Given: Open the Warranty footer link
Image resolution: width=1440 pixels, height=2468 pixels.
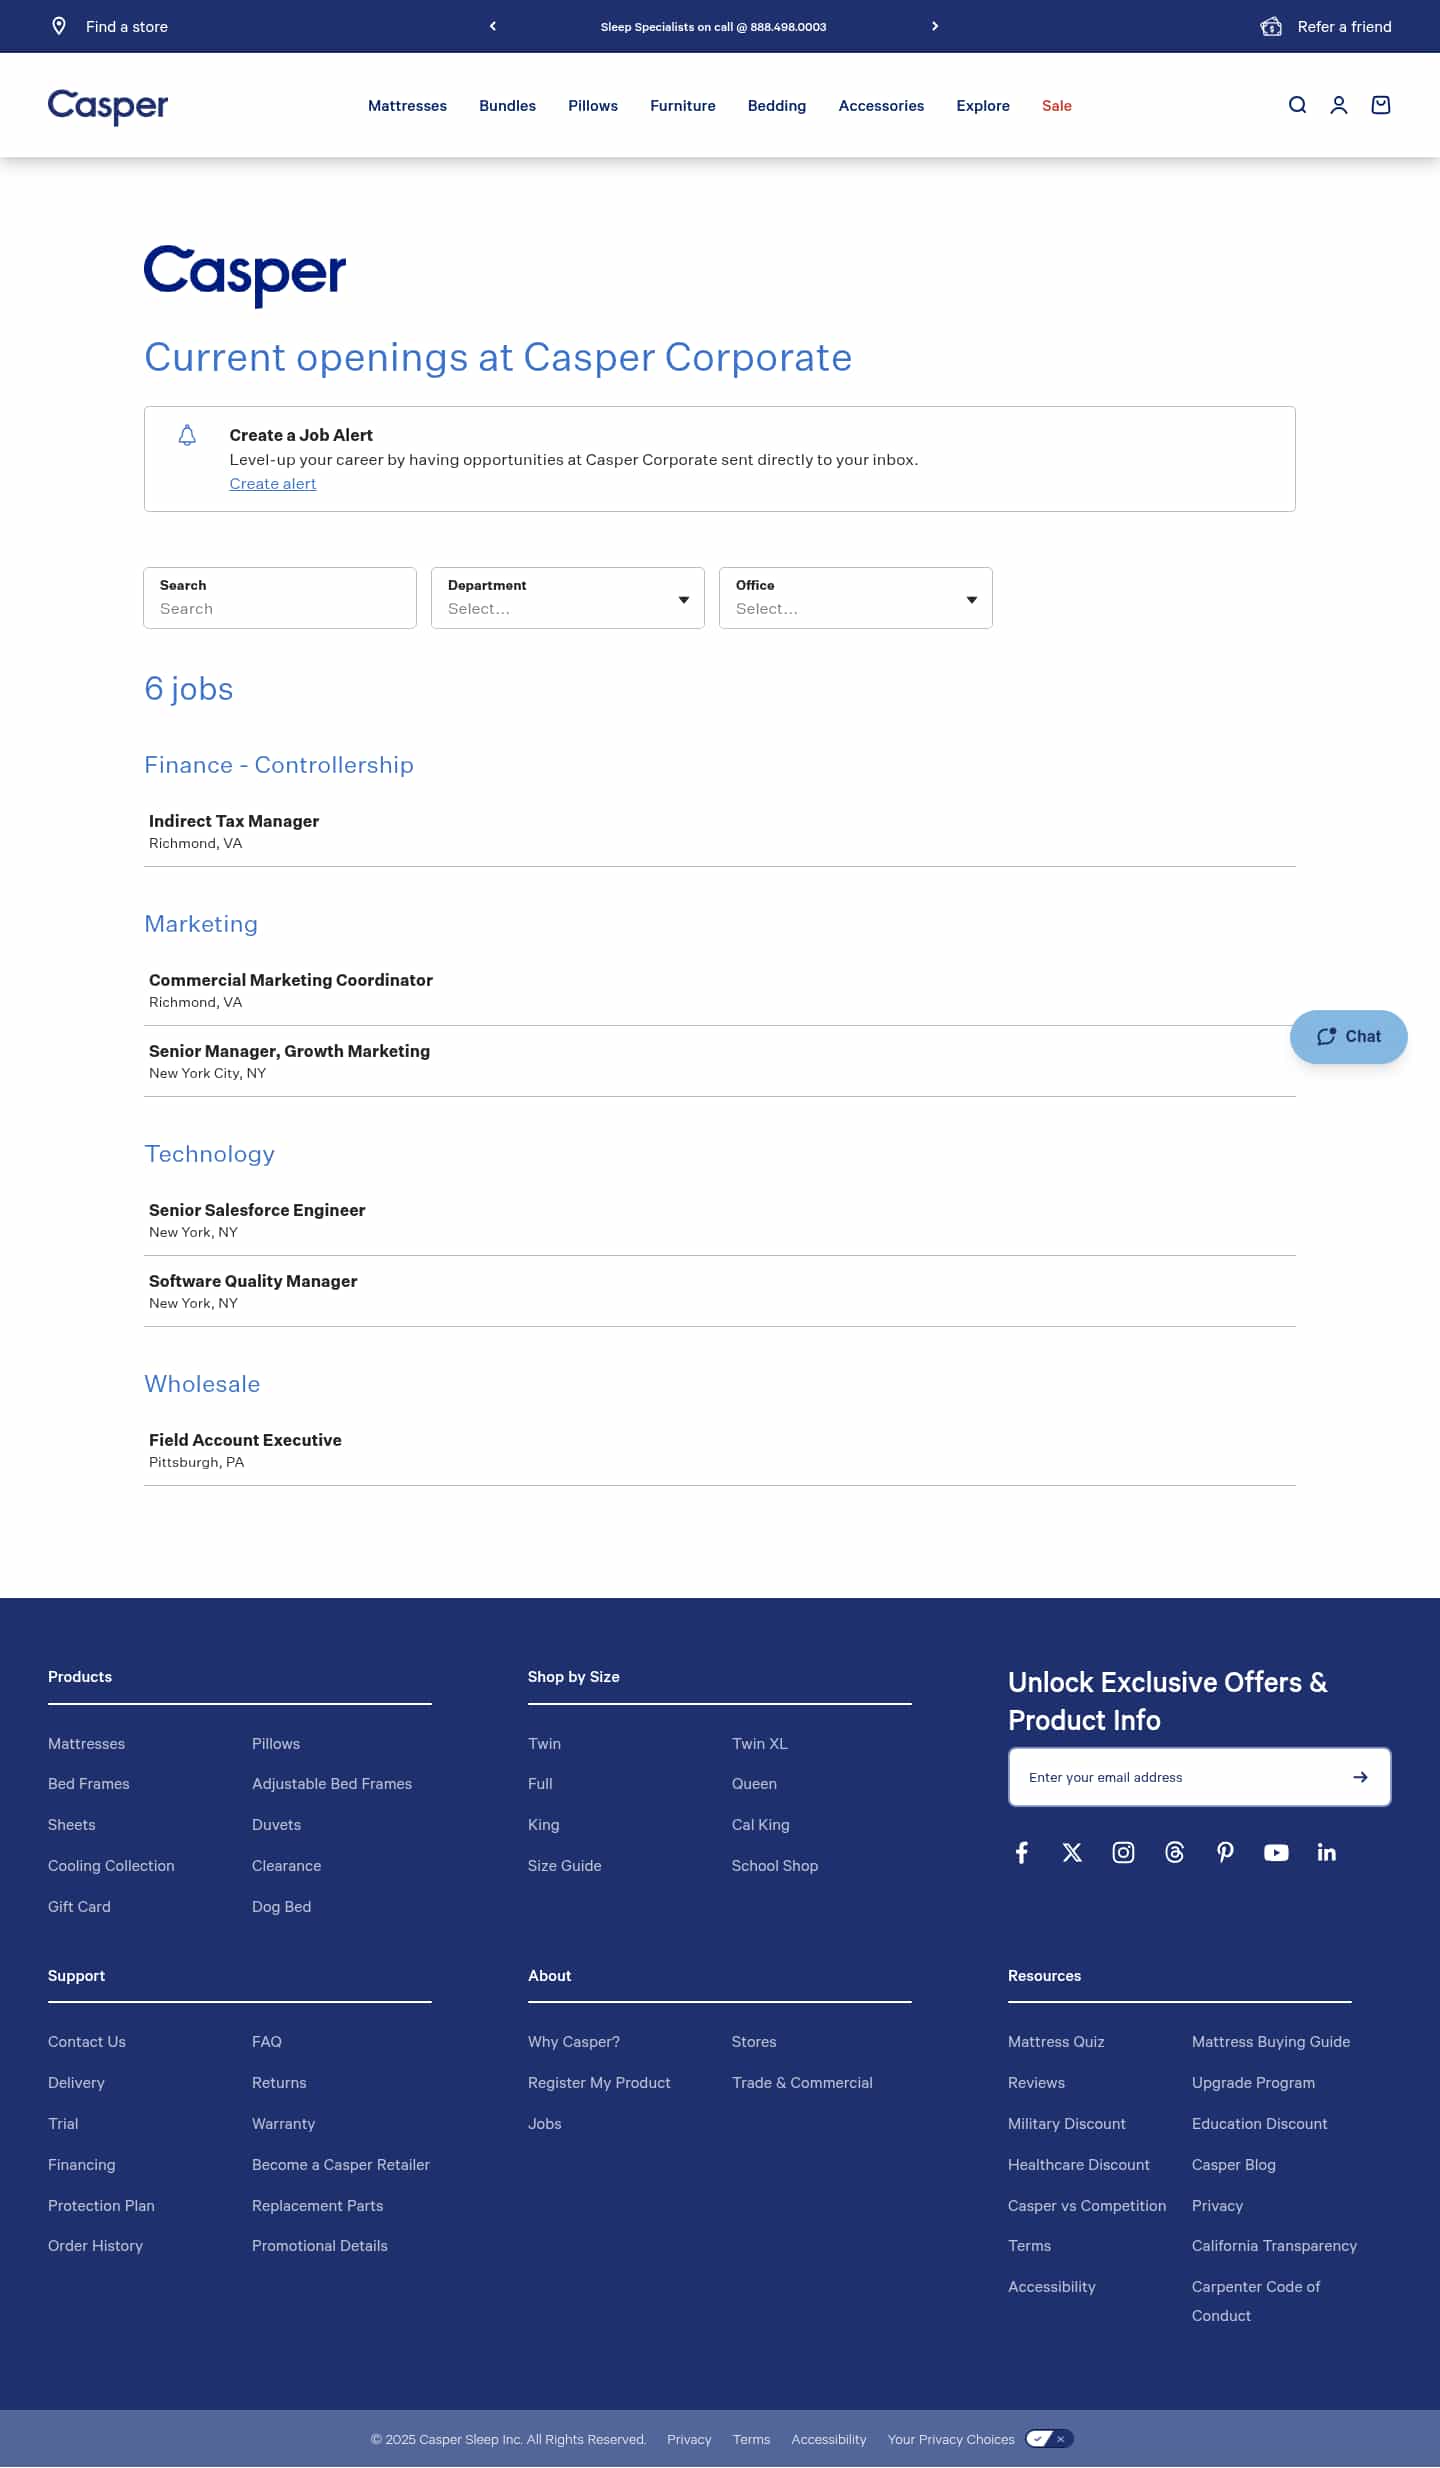Looking at the screenshot, I should point(283,2124).
